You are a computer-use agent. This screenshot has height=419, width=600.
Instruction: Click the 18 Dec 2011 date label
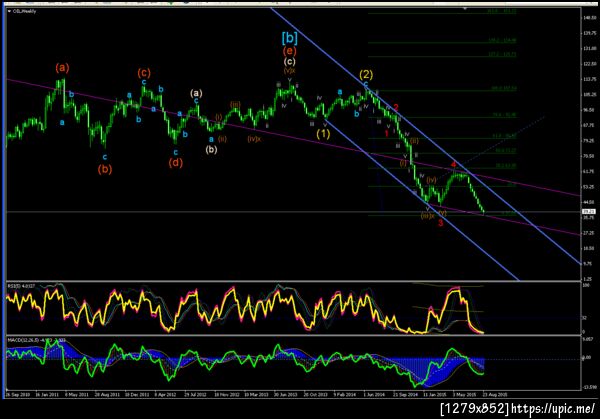coord(138,394)
